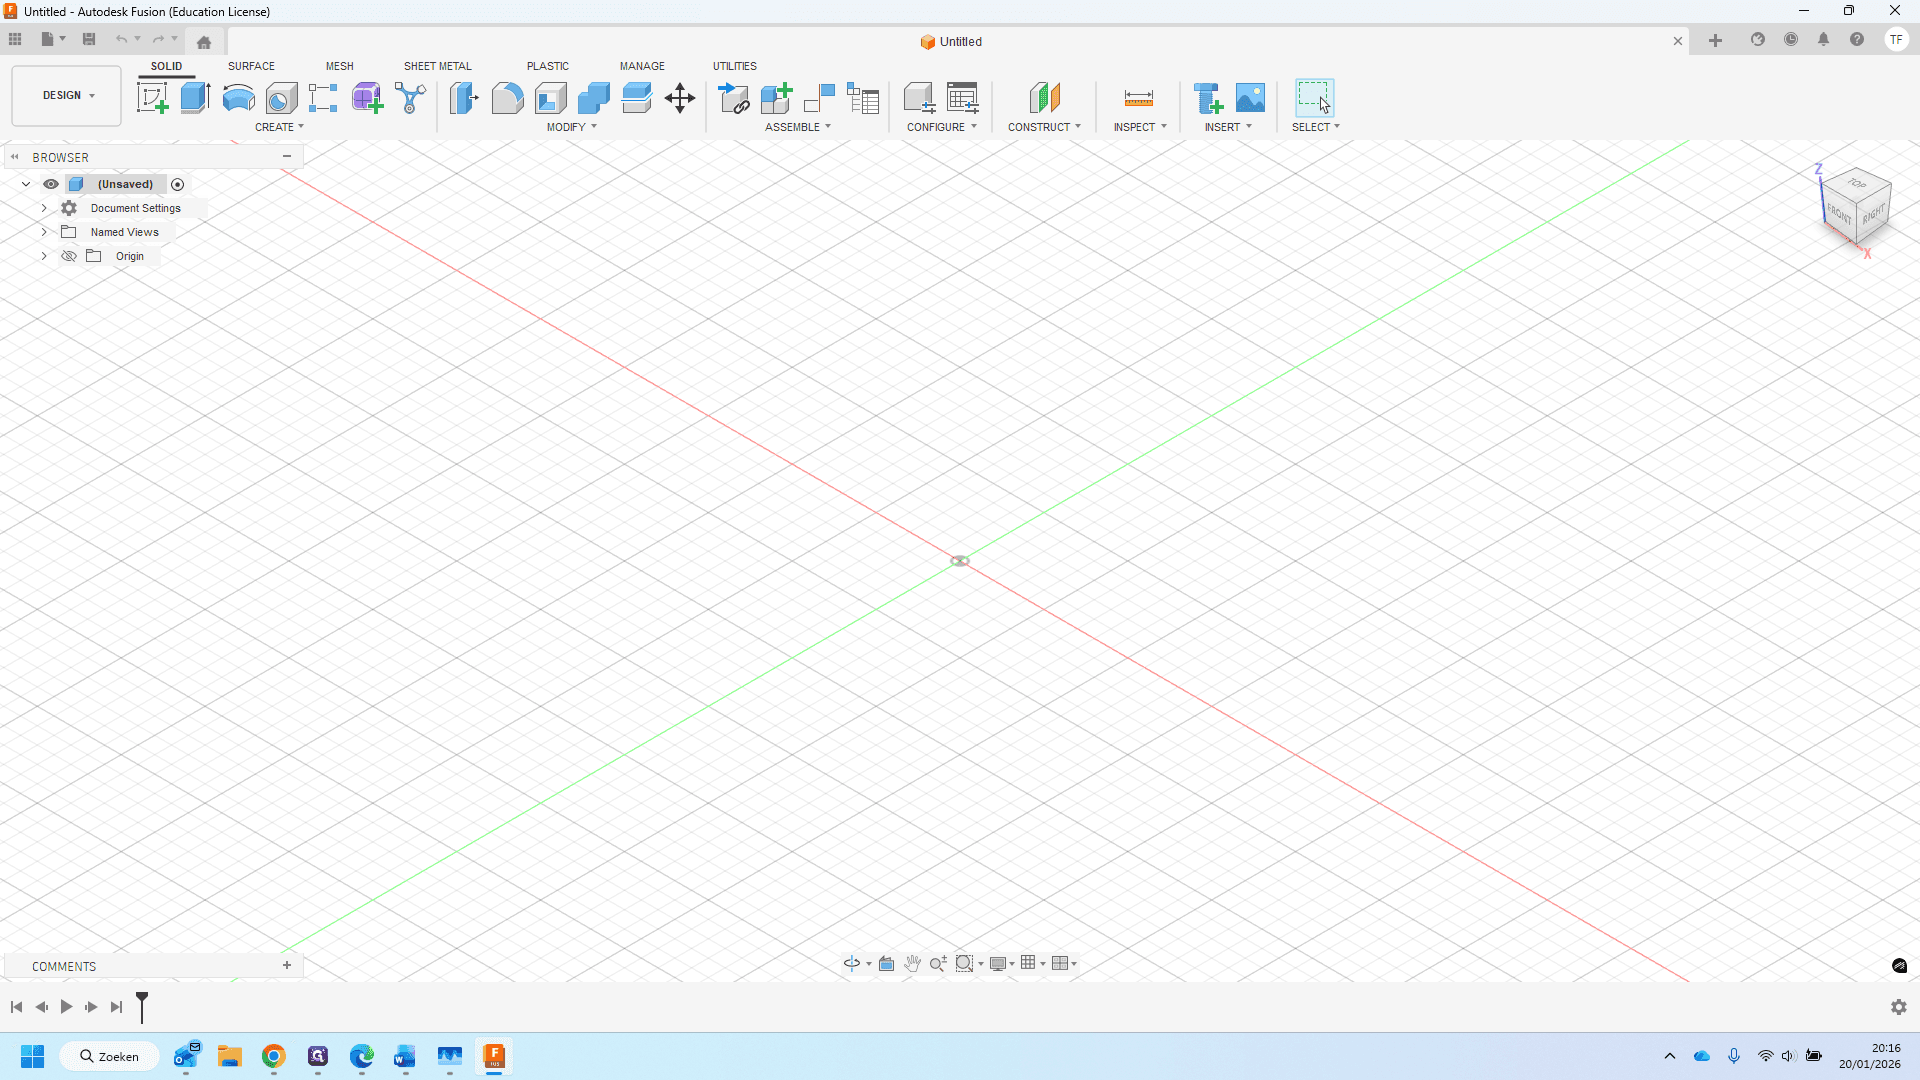Switch to the SURFACE tab
Viewport: 1920px width, 1080px height.
coord(251,66)
